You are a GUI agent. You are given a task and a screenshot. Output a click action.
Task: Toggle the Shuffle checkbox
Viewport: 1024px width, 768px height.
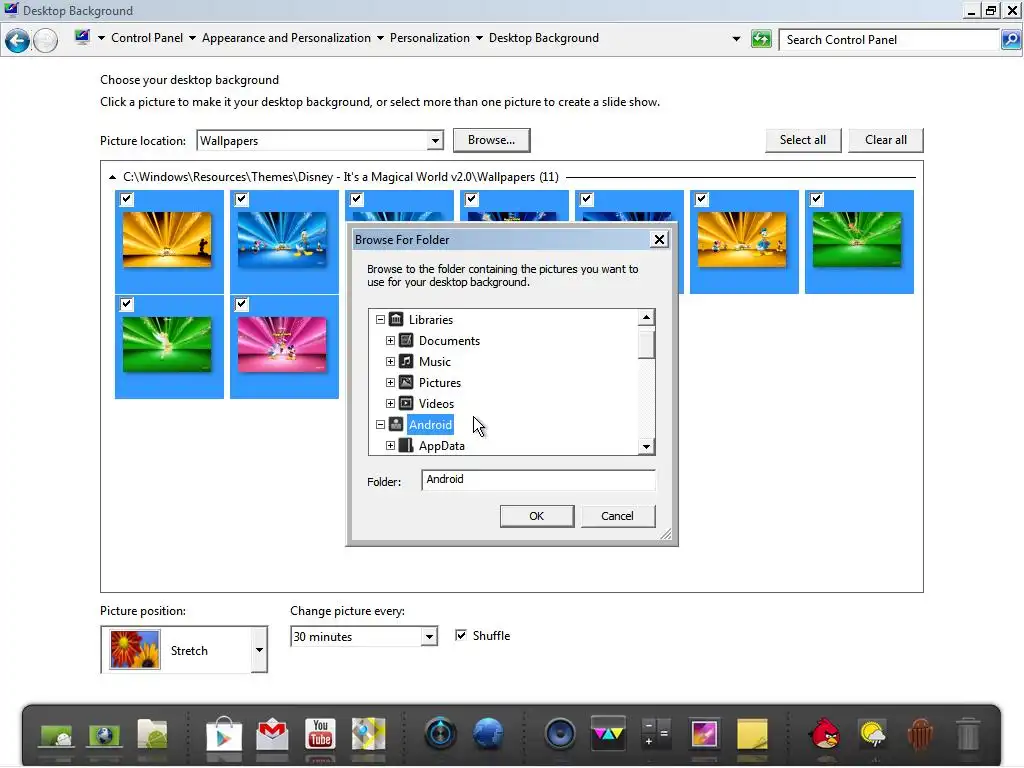point(461,635)
